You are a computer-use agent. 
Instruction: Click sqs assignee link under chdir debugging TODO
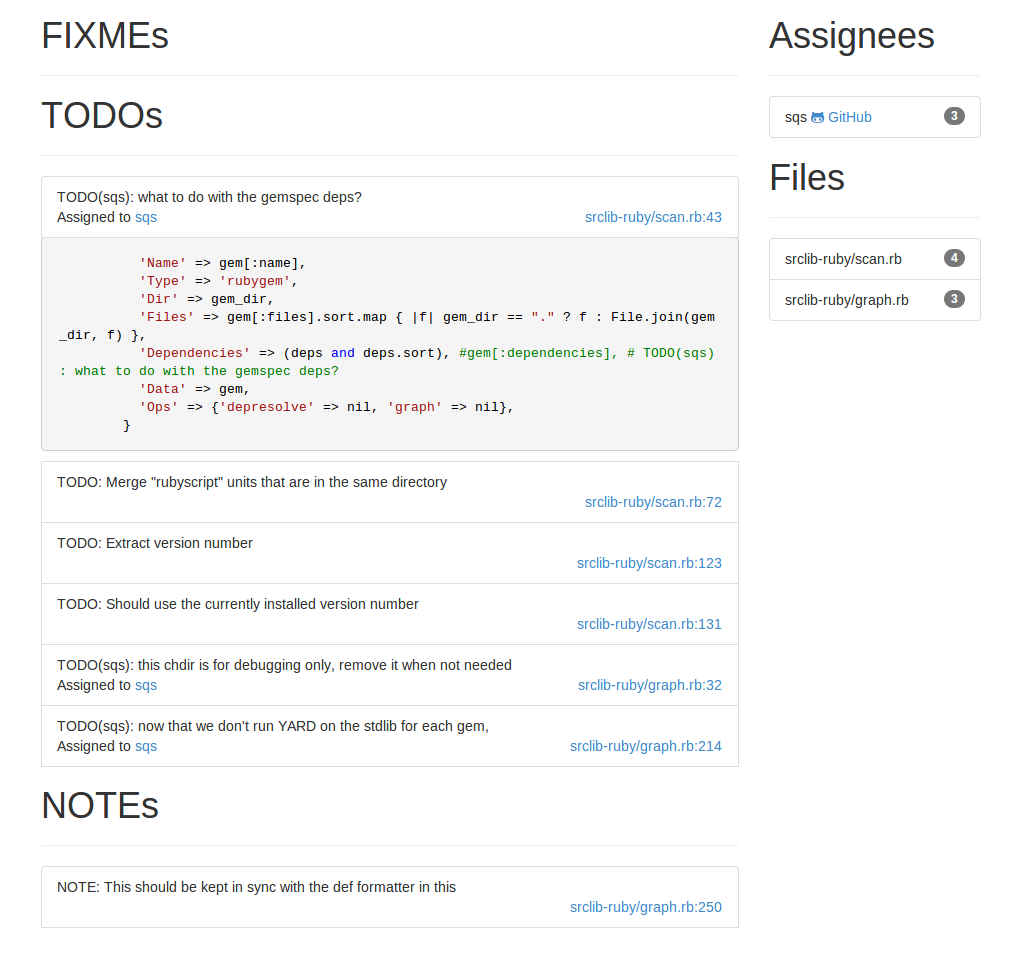(x=146, y=685)
